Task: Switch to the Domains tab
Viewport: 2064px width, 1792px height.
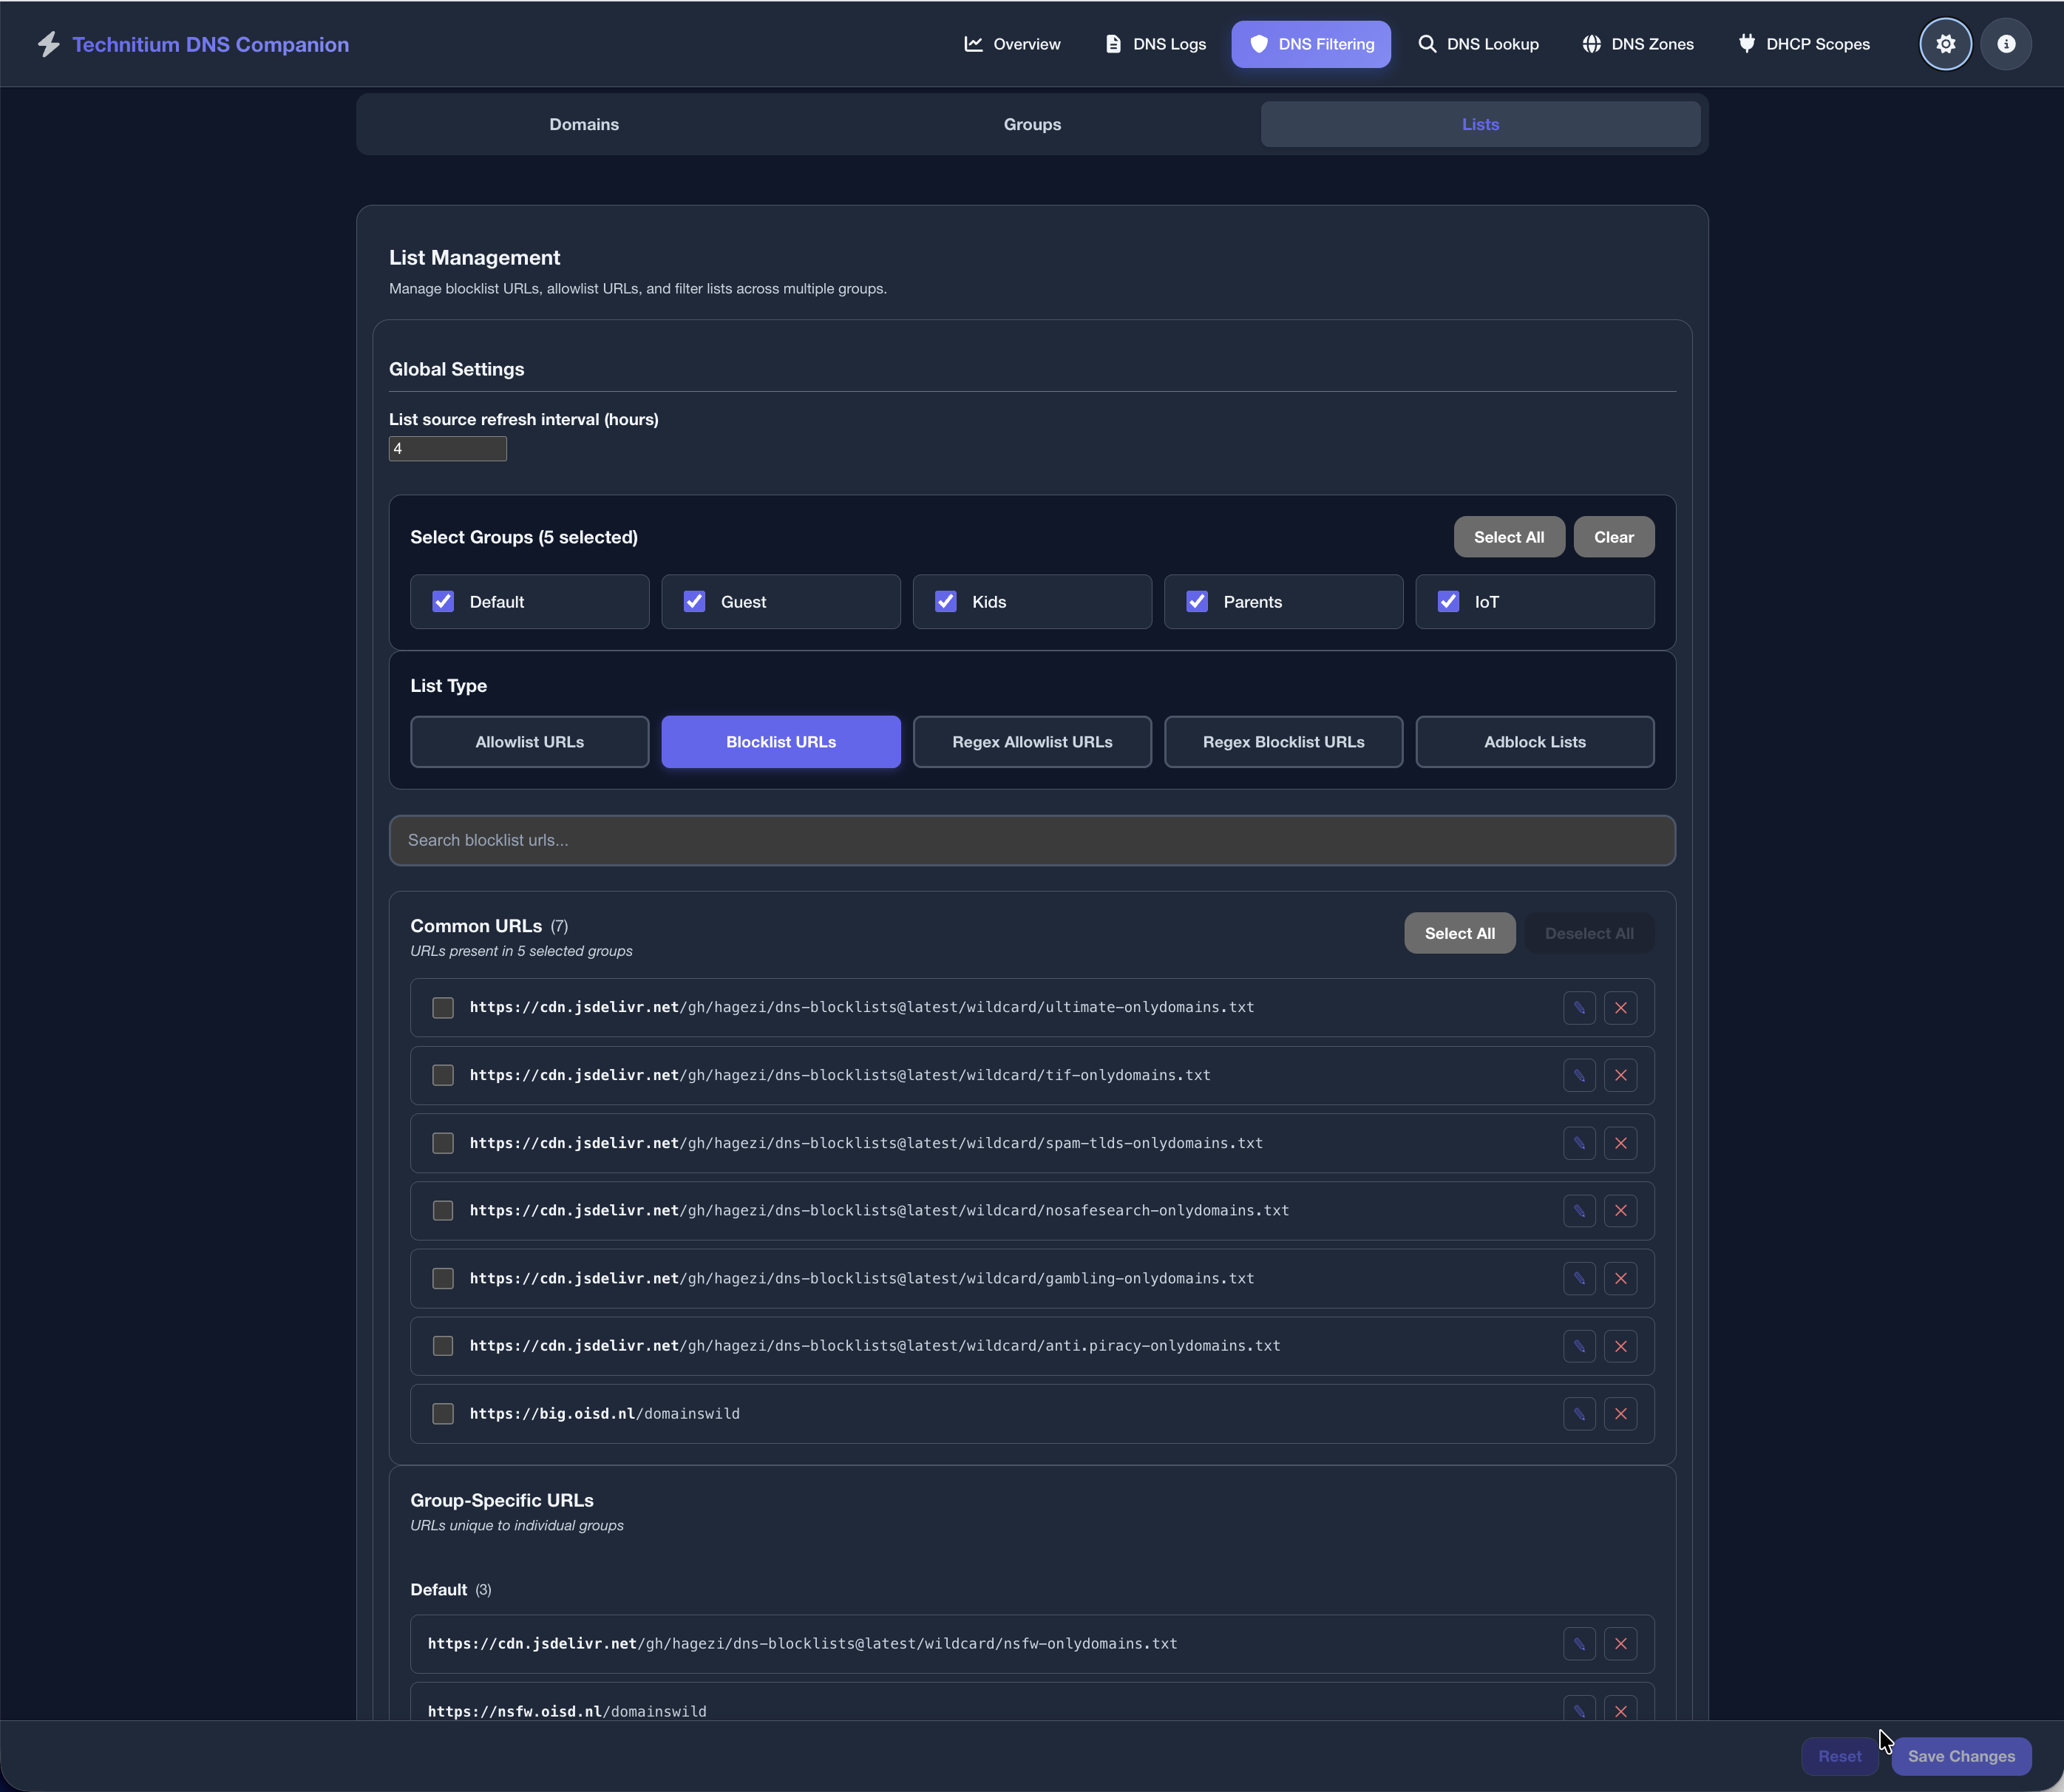Action: click(x=584, y=124)
